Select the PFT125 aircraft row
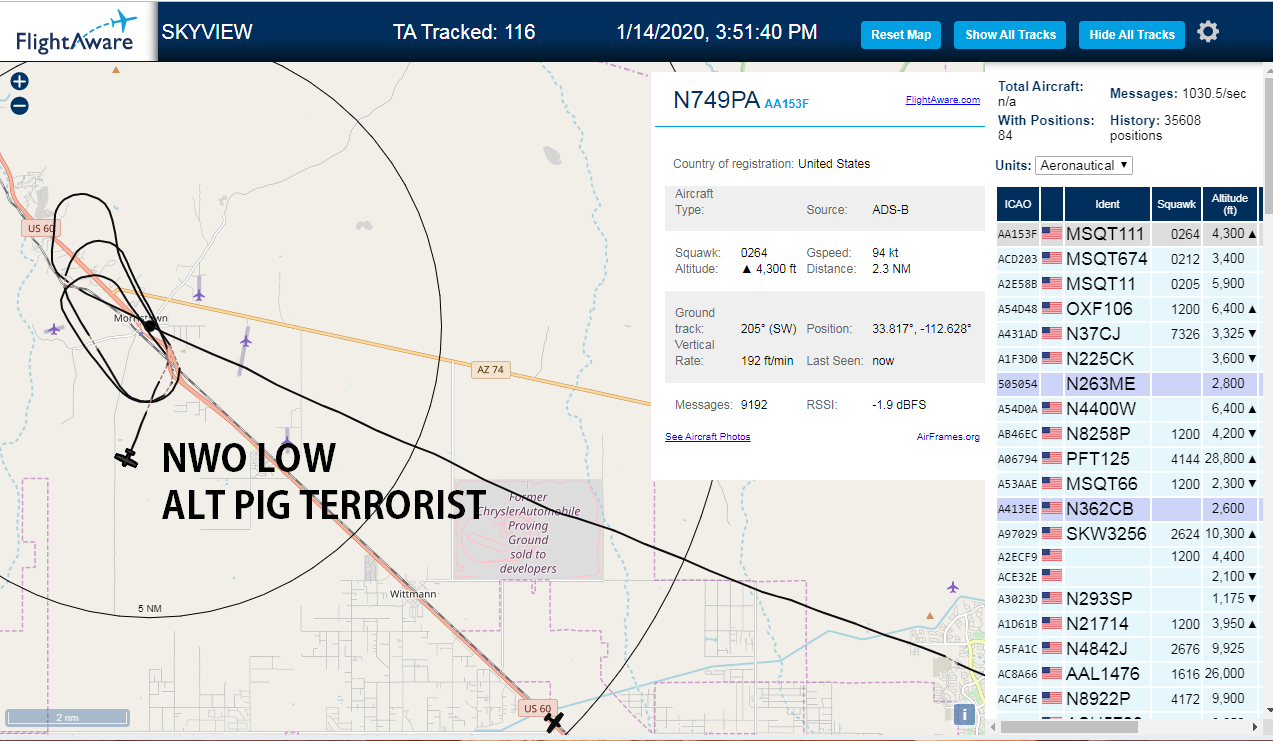The image size is (1273, 741). (1128, 459)
